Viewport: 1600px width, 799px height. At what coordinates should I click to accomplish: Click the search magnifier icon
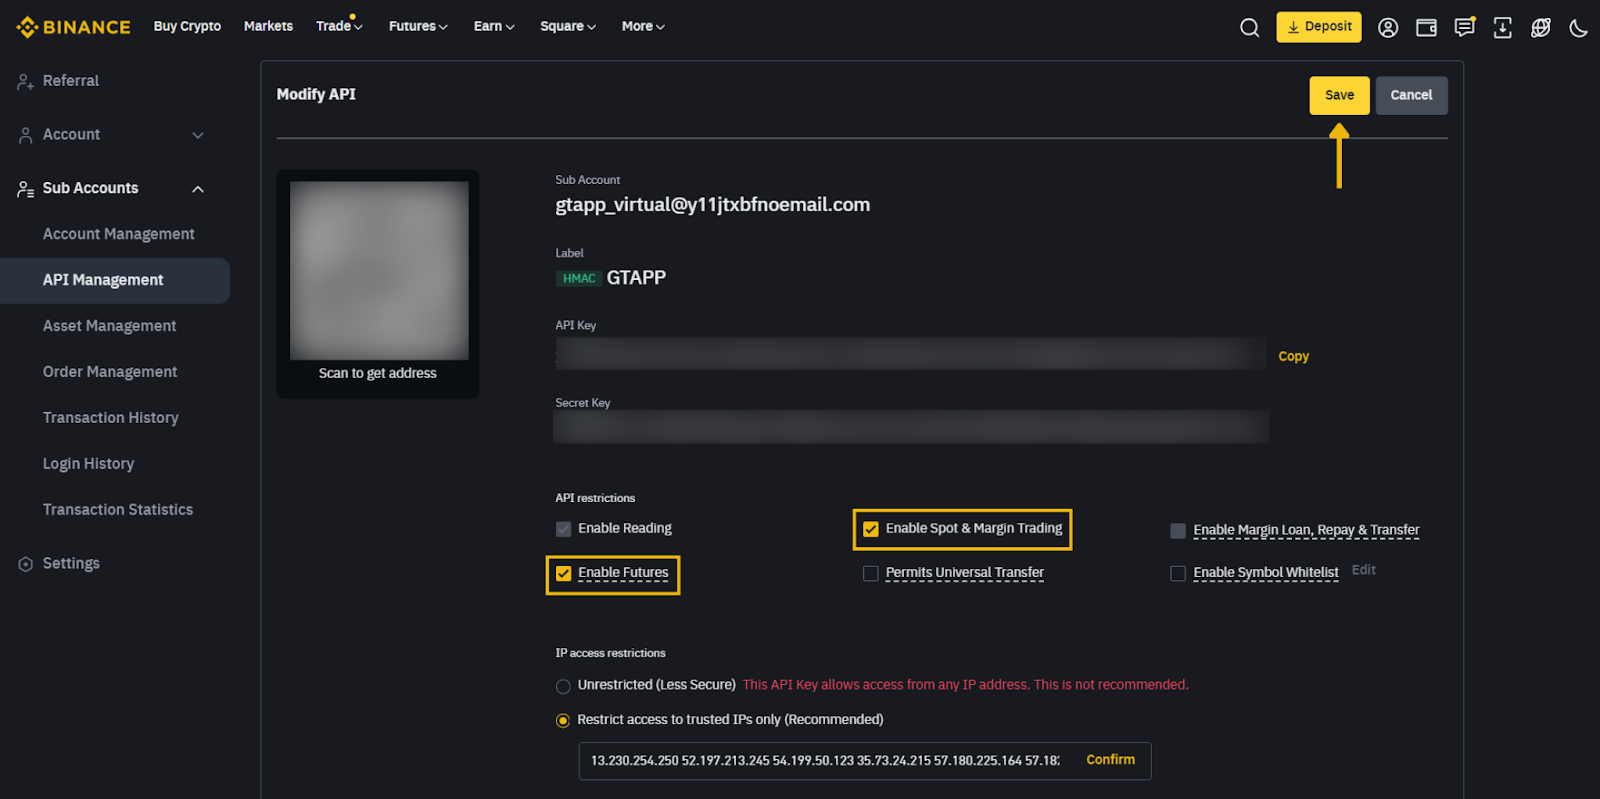coord(1249,28)
